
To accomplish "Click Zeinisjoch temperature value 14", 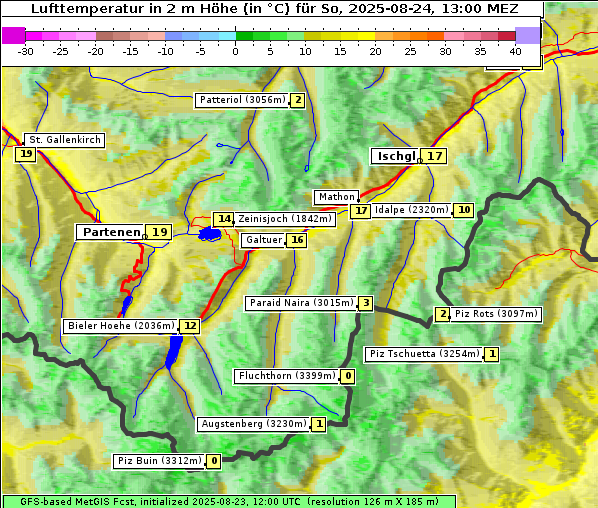I will point(223,219).
